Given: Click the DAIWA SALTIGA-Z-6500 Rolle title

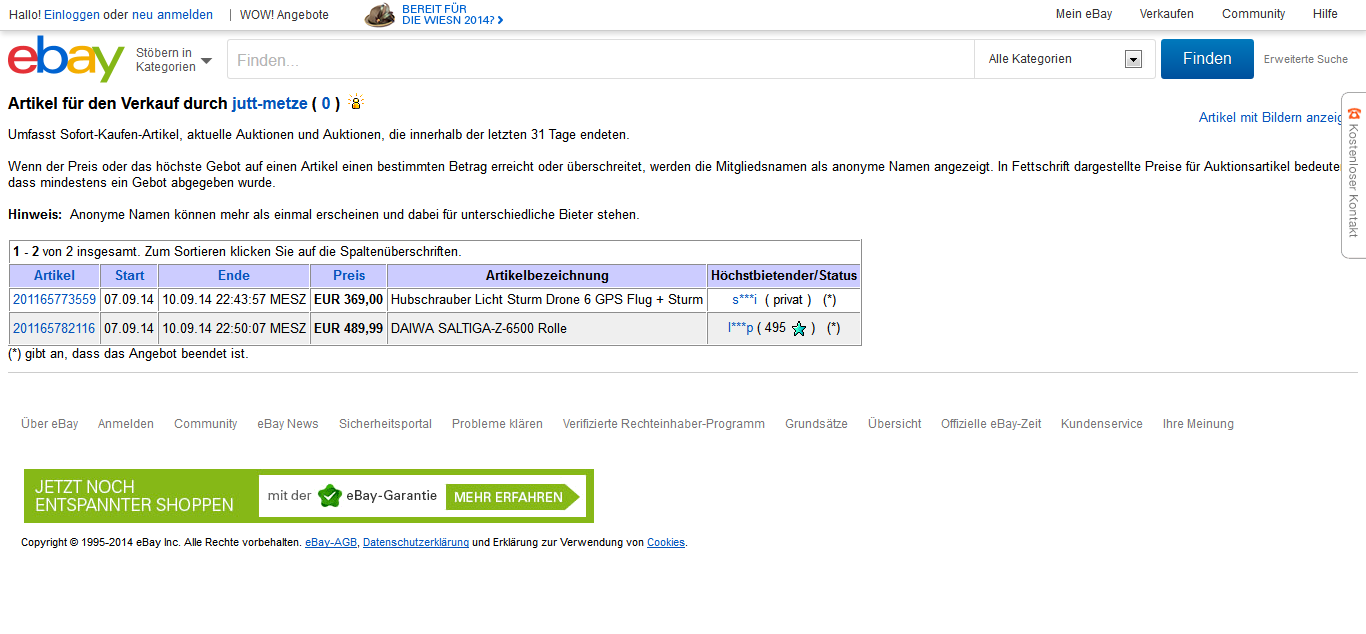Looking at the screenshot, I should (479, 328).
